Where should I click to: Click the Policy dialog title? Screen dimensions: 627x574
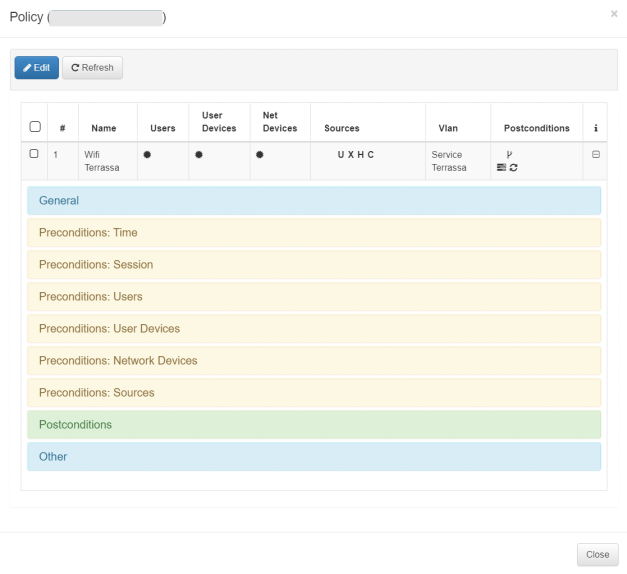click(88, 17)
